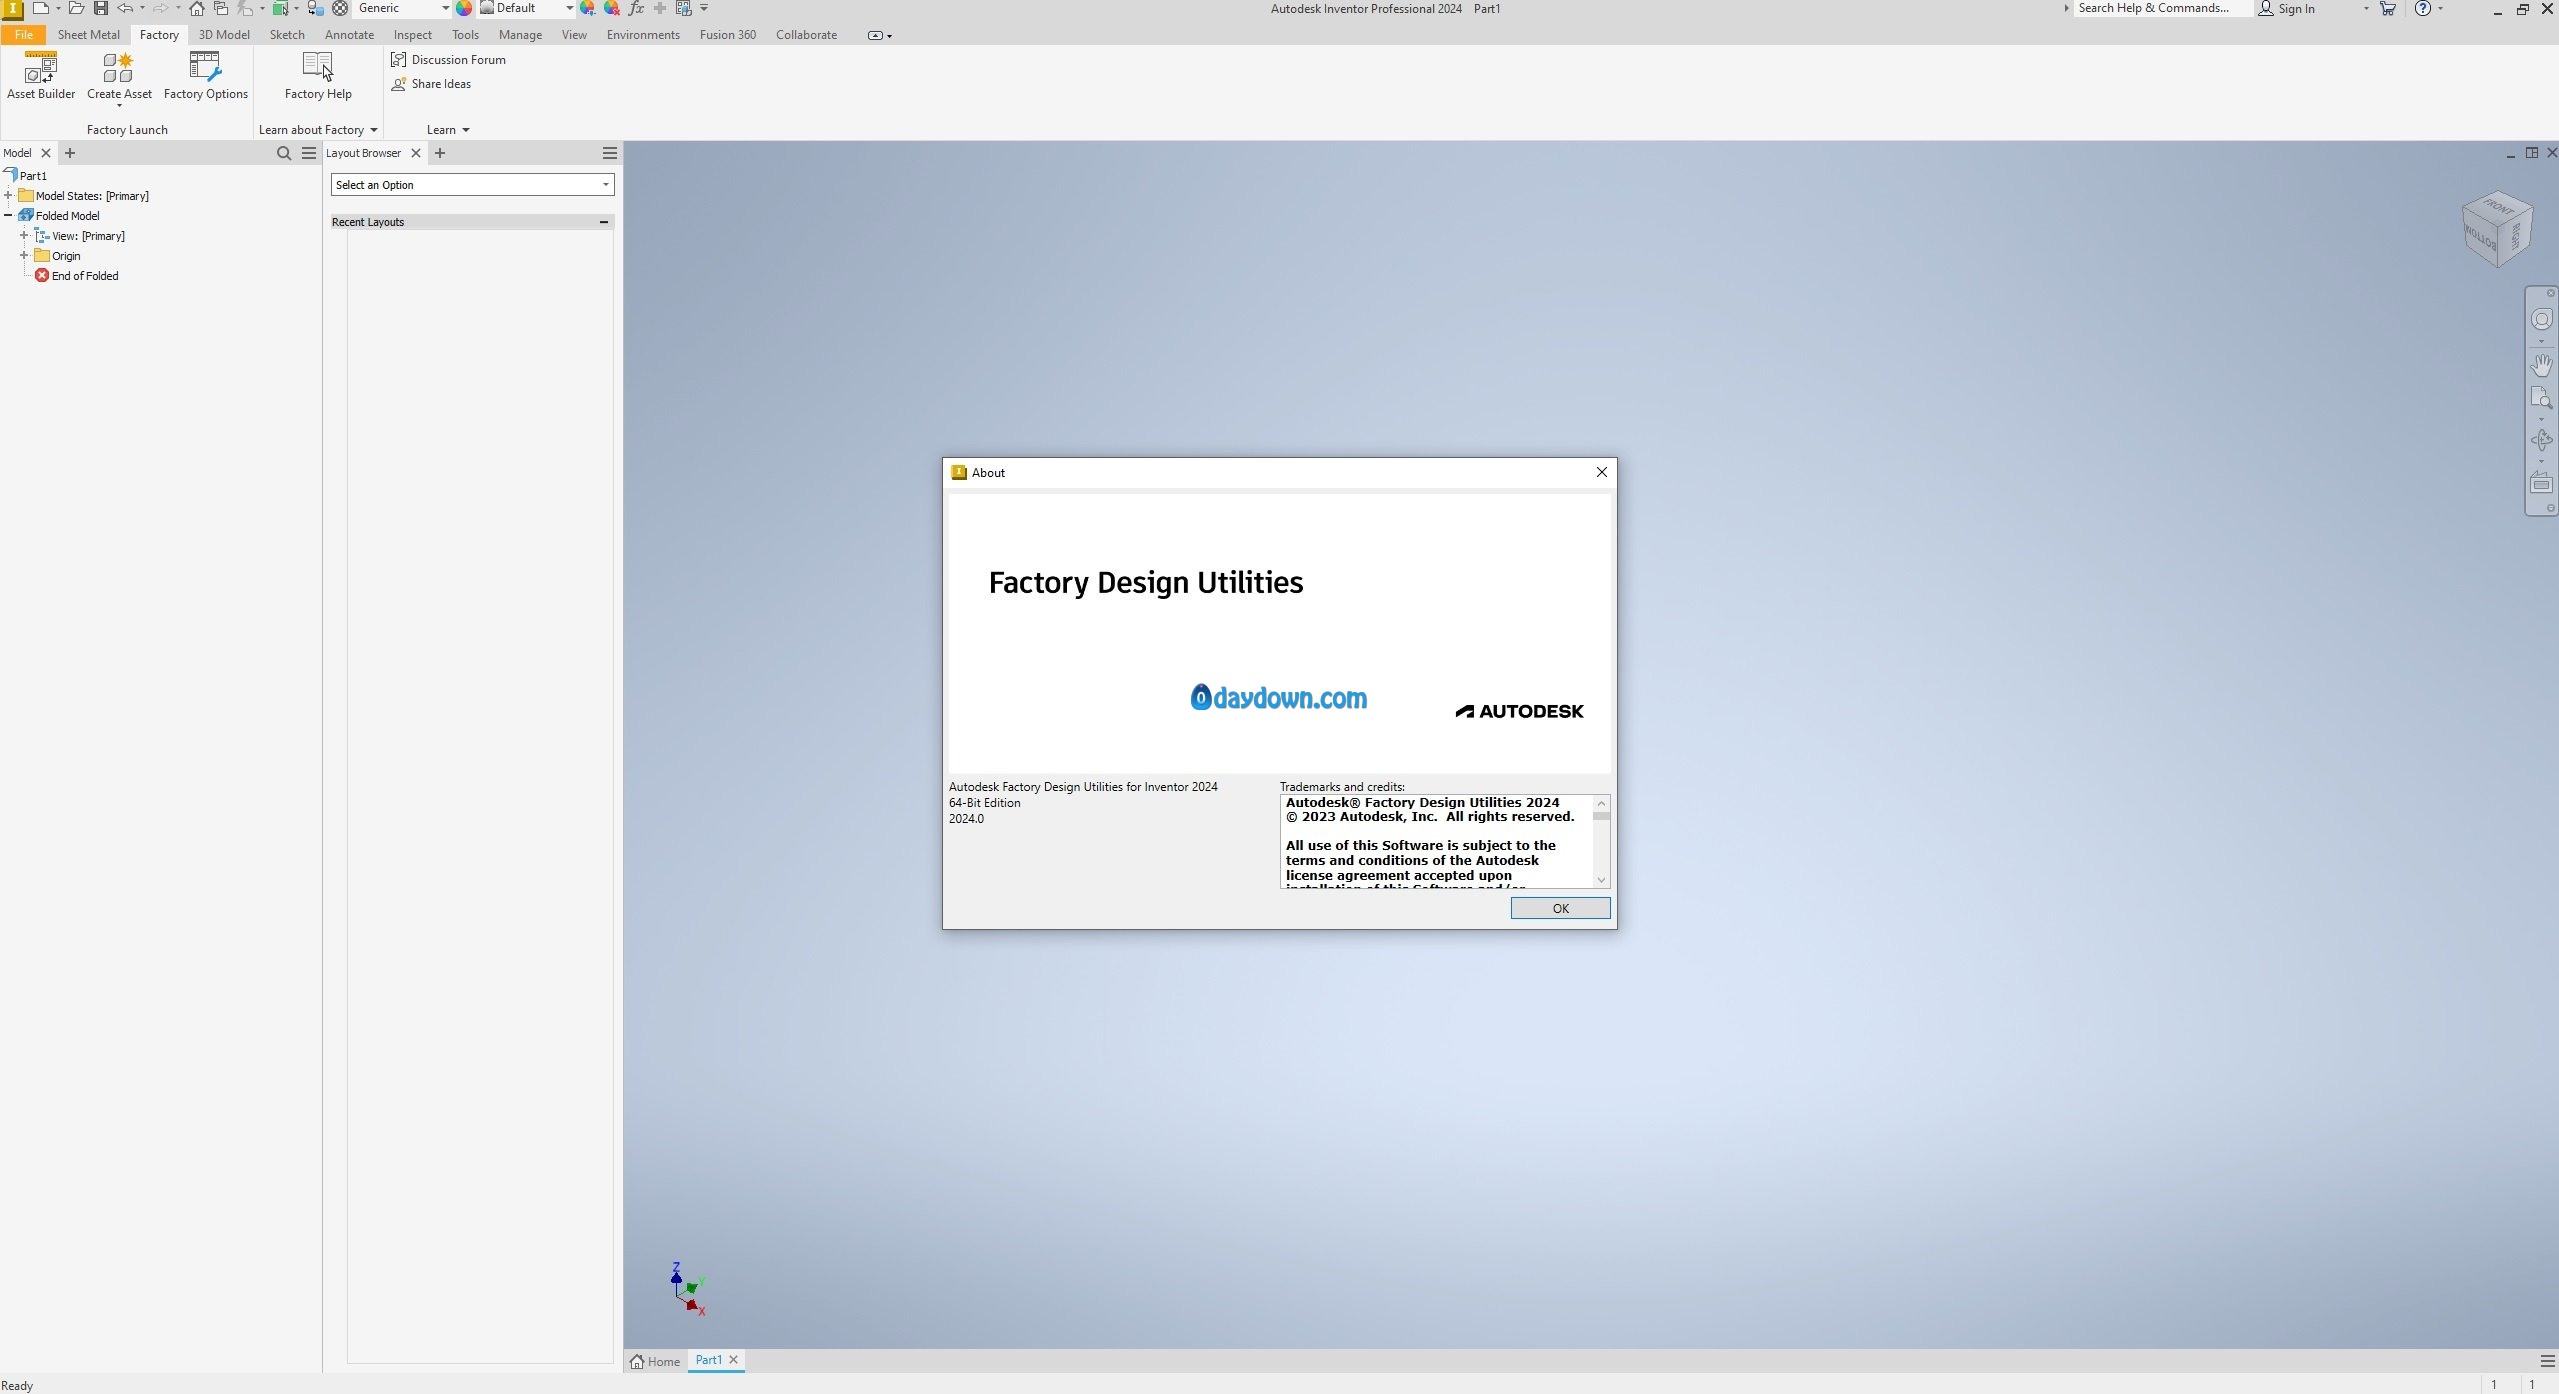Click the Redo arrow icon

160,8
